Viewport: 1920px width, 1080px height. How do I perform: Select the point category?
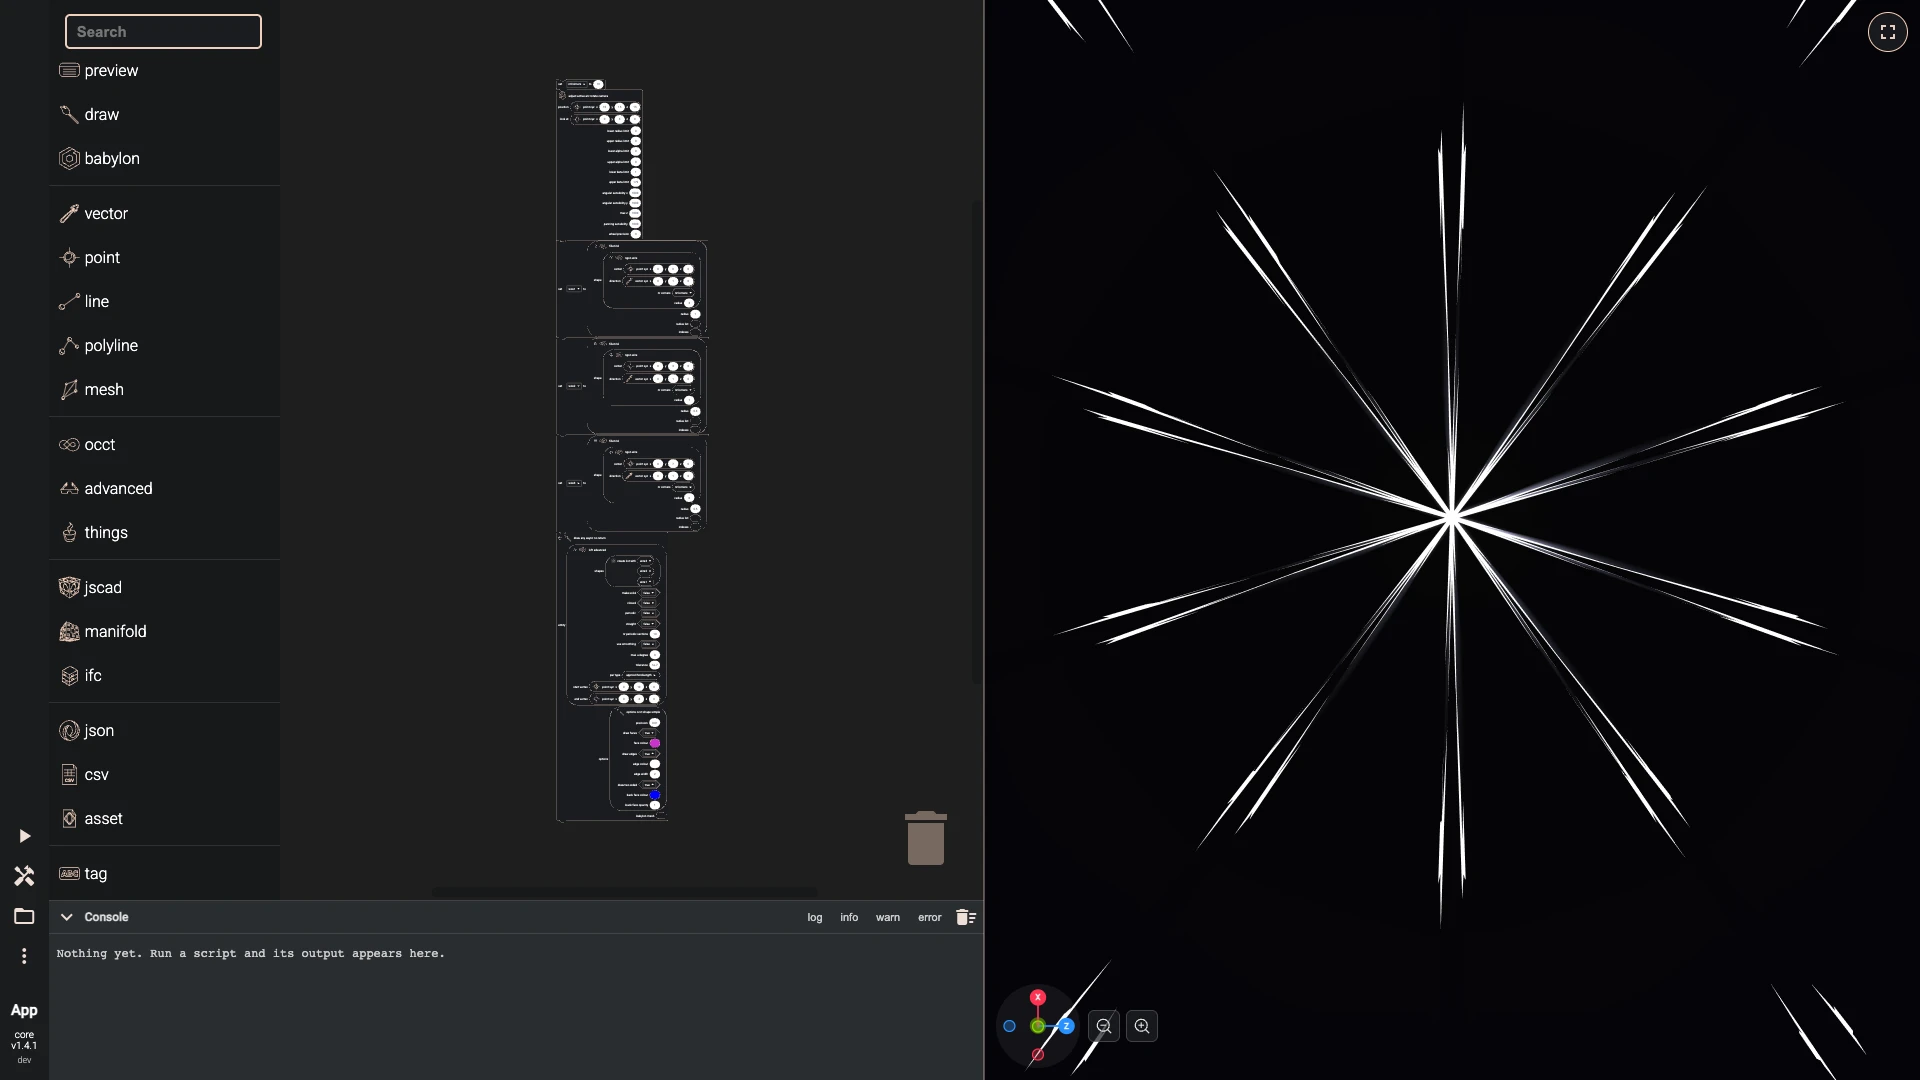point(164,257)
